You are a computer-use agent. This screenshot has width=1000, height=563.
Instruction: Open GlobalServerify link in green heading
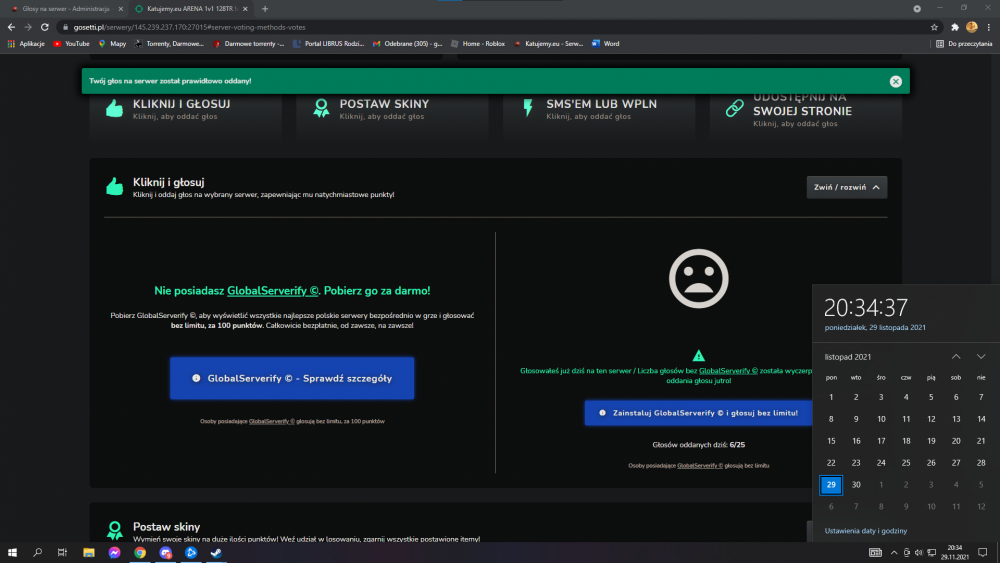[x=272, y=291]
